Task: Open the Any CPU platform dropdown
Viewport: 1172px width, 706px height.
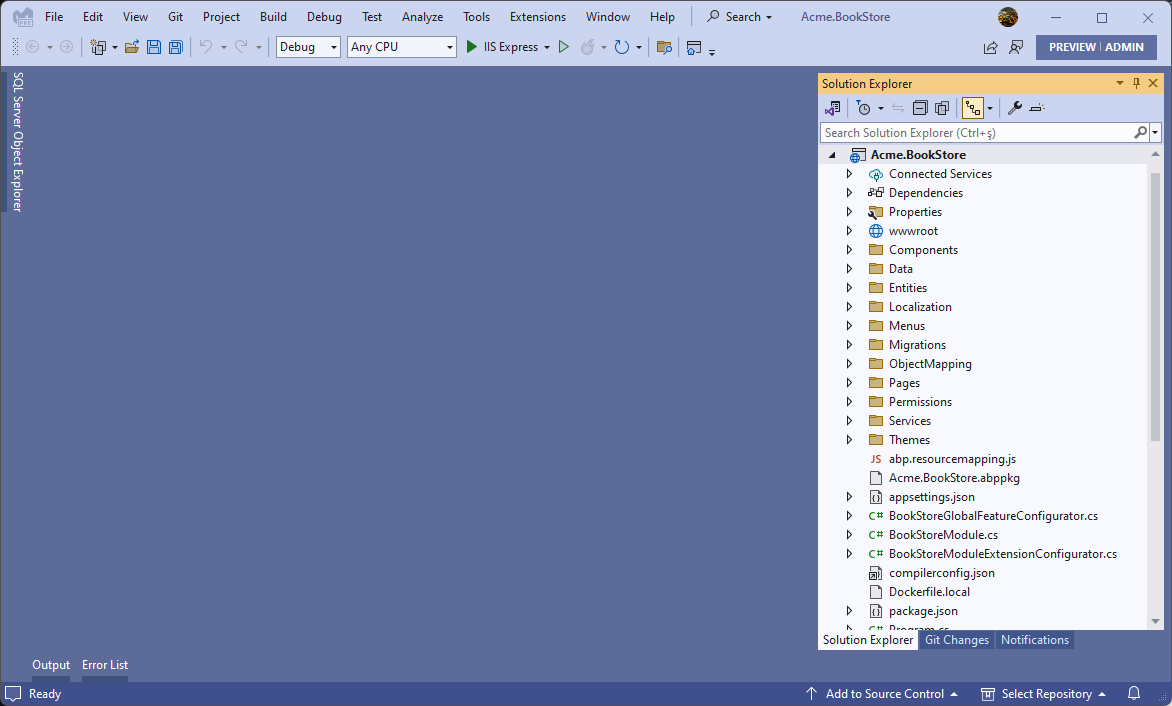Action: [x=401, y=47]
